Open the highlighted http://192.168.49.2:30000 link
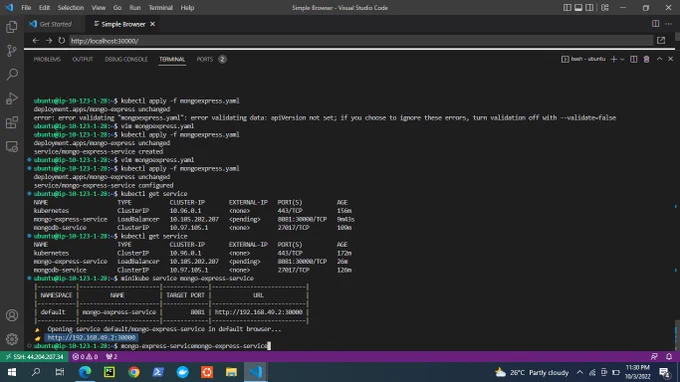 (92, 337)
